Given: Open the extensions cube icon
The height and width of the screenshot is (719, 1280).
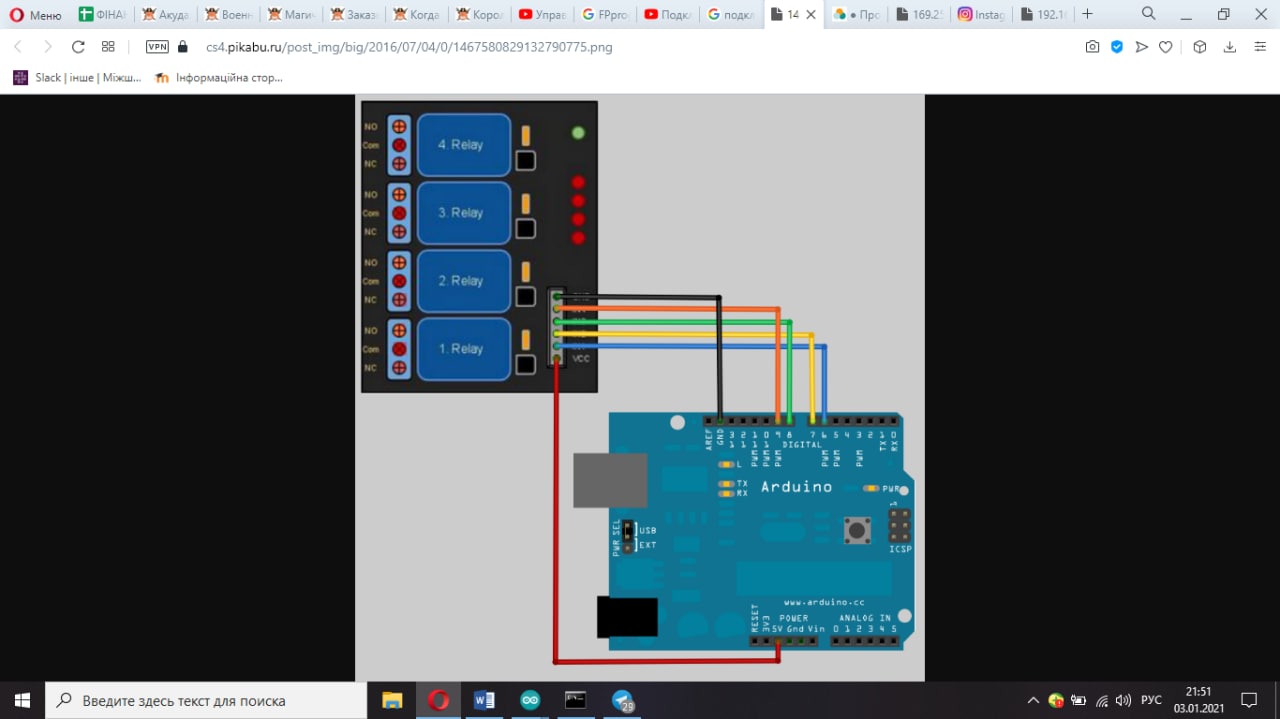Looking at the screenshot, I should pos(1200,47).
